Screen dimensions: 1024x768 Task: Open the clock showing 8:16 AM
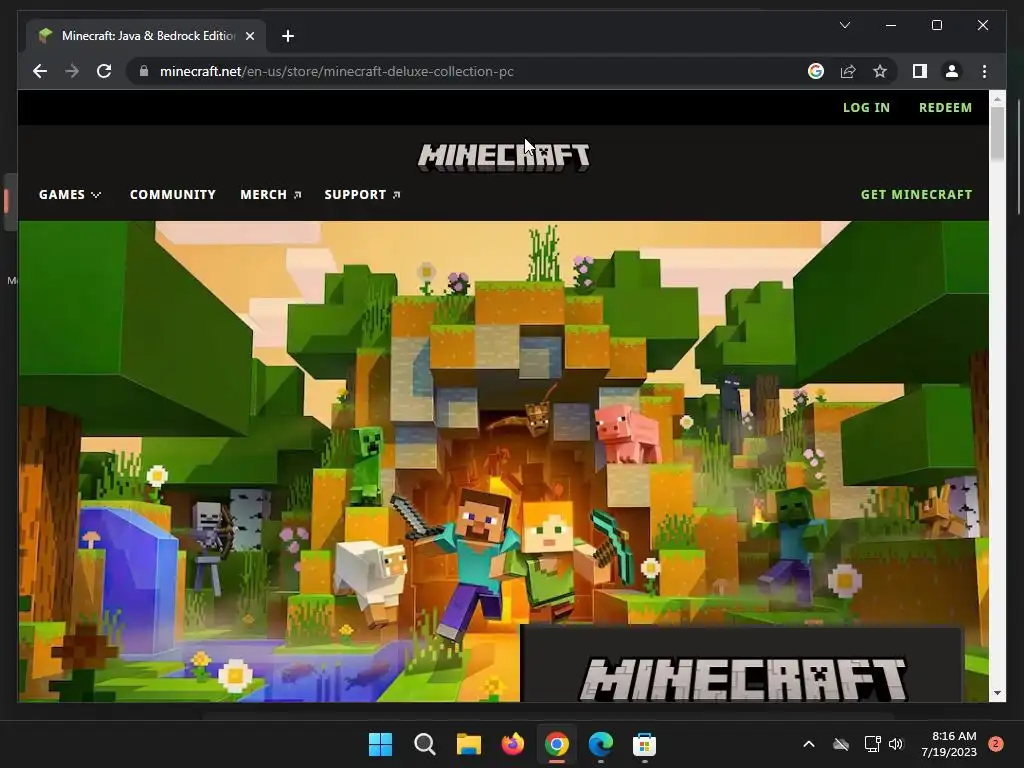949,744
